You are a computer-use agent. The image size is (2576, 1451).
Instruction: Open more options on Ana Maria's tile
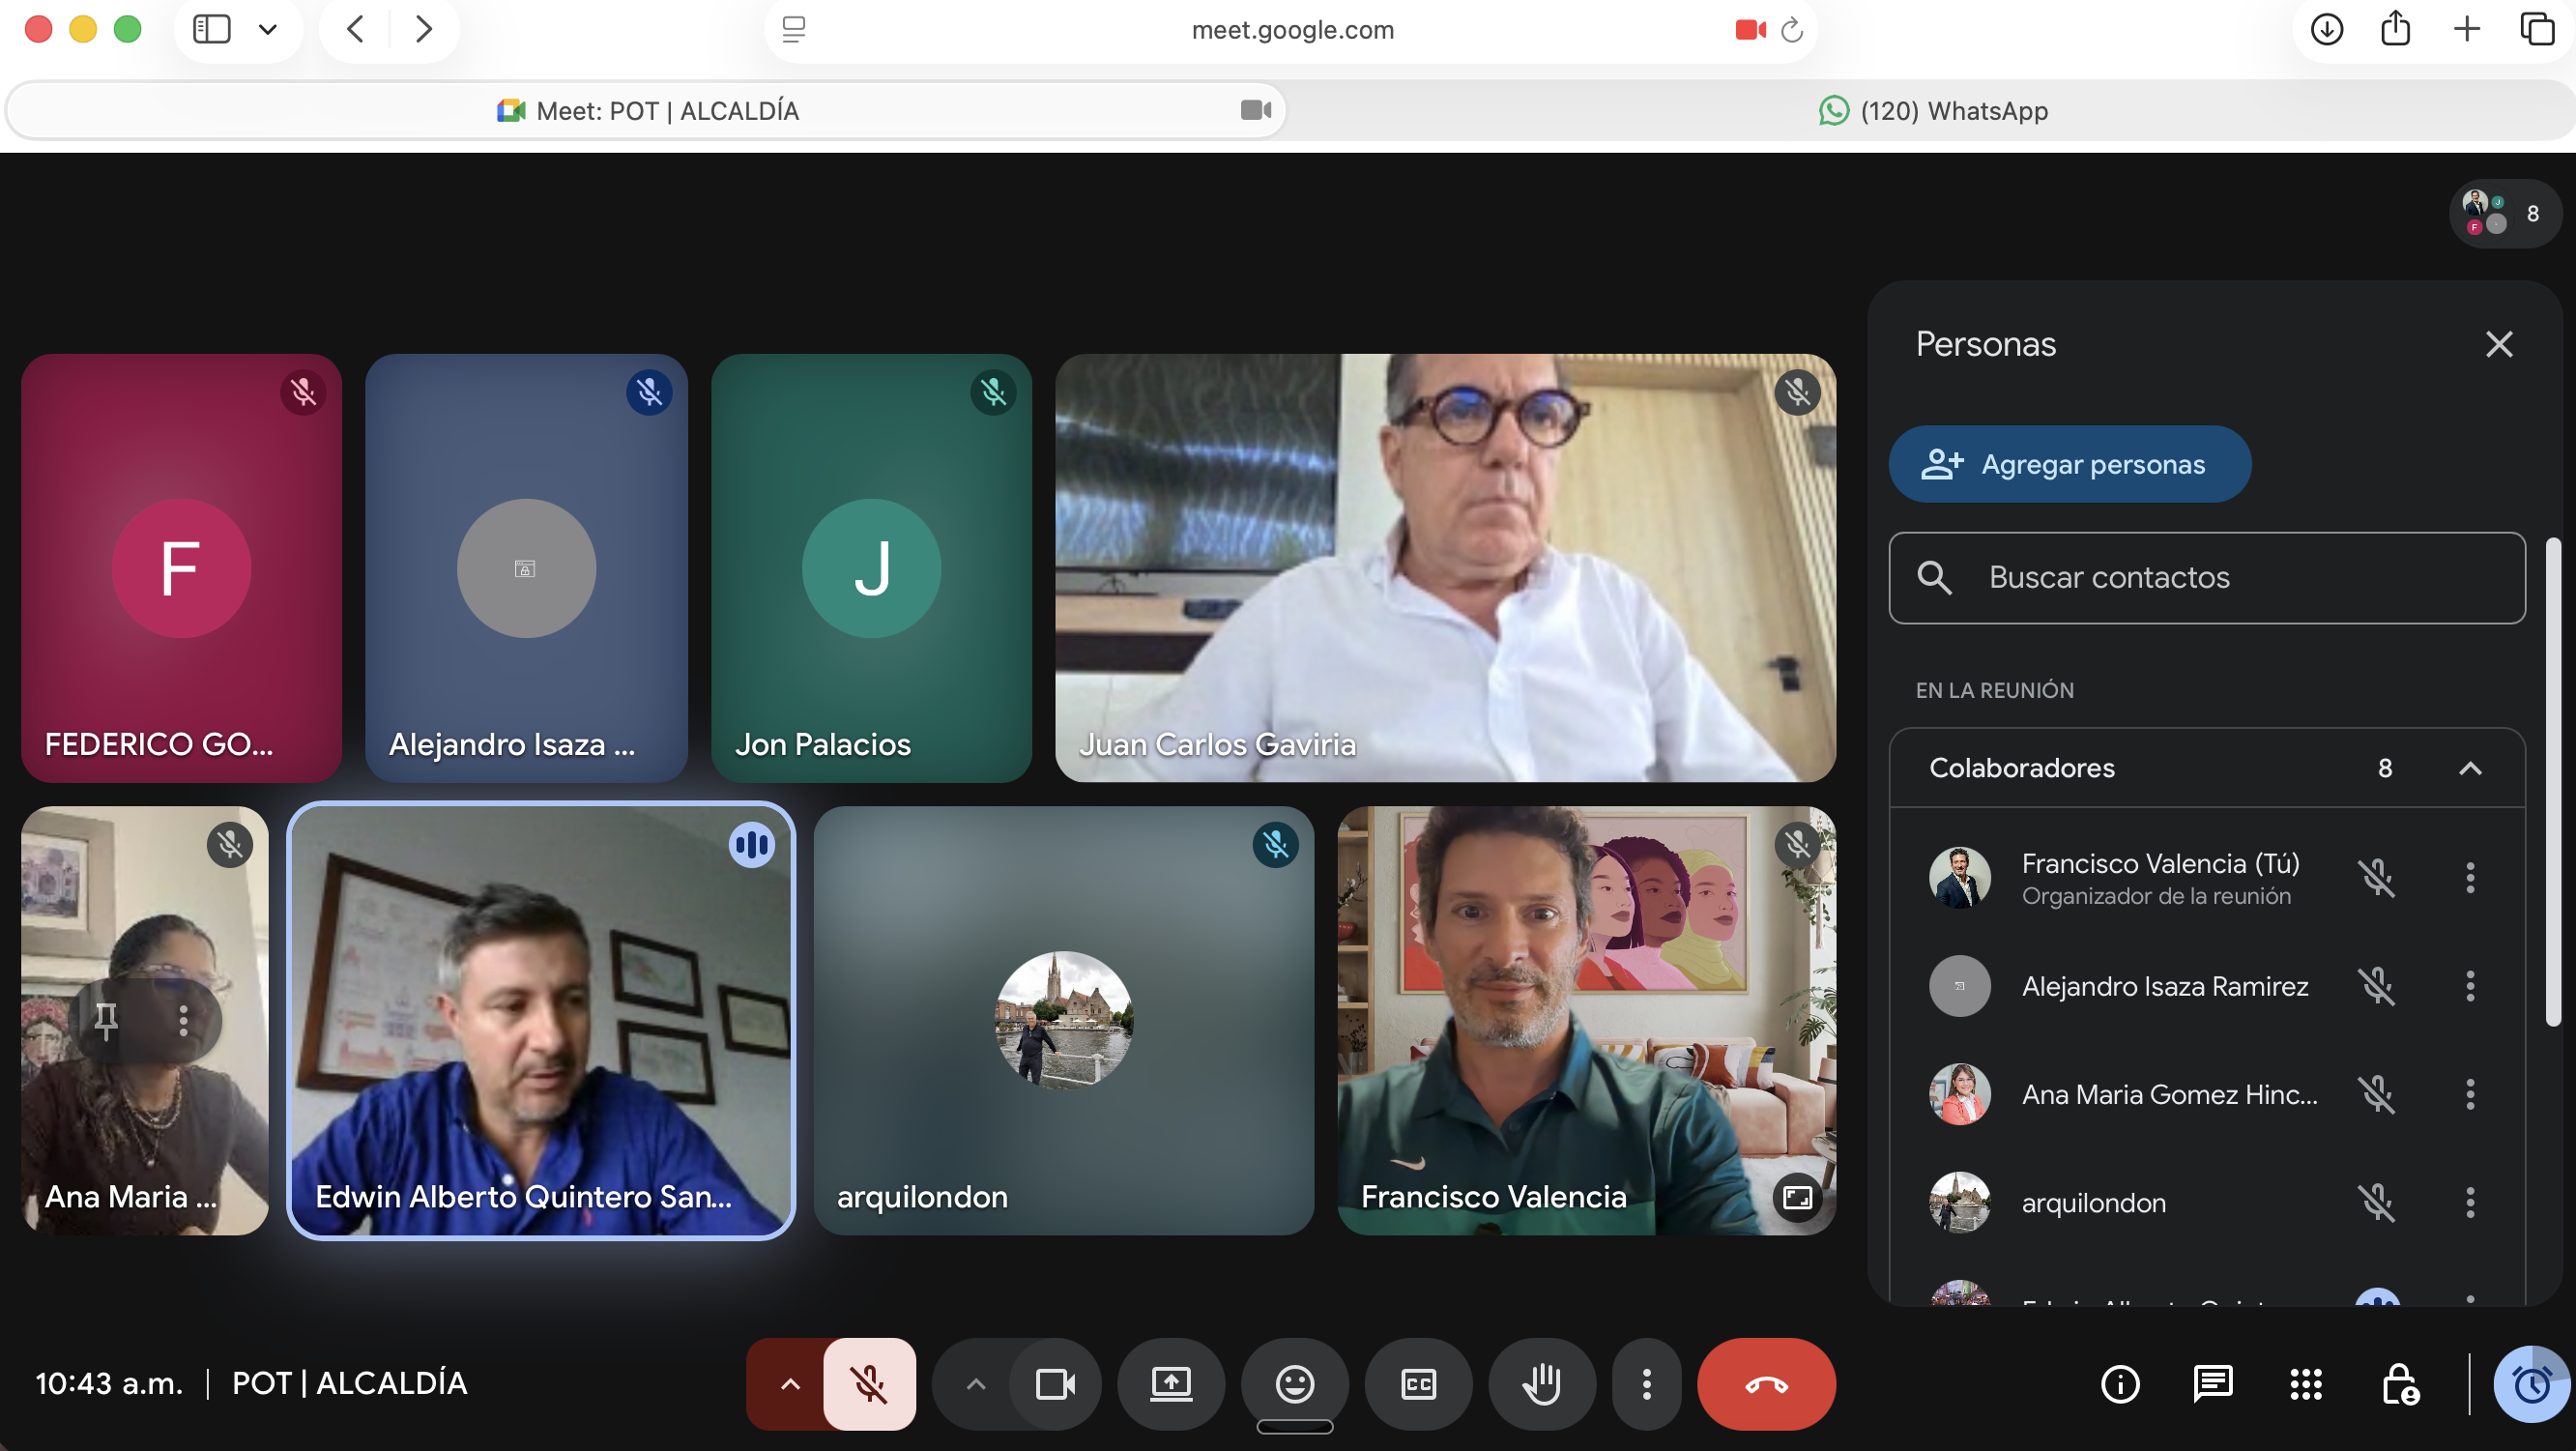click(x=183, y=1020)
